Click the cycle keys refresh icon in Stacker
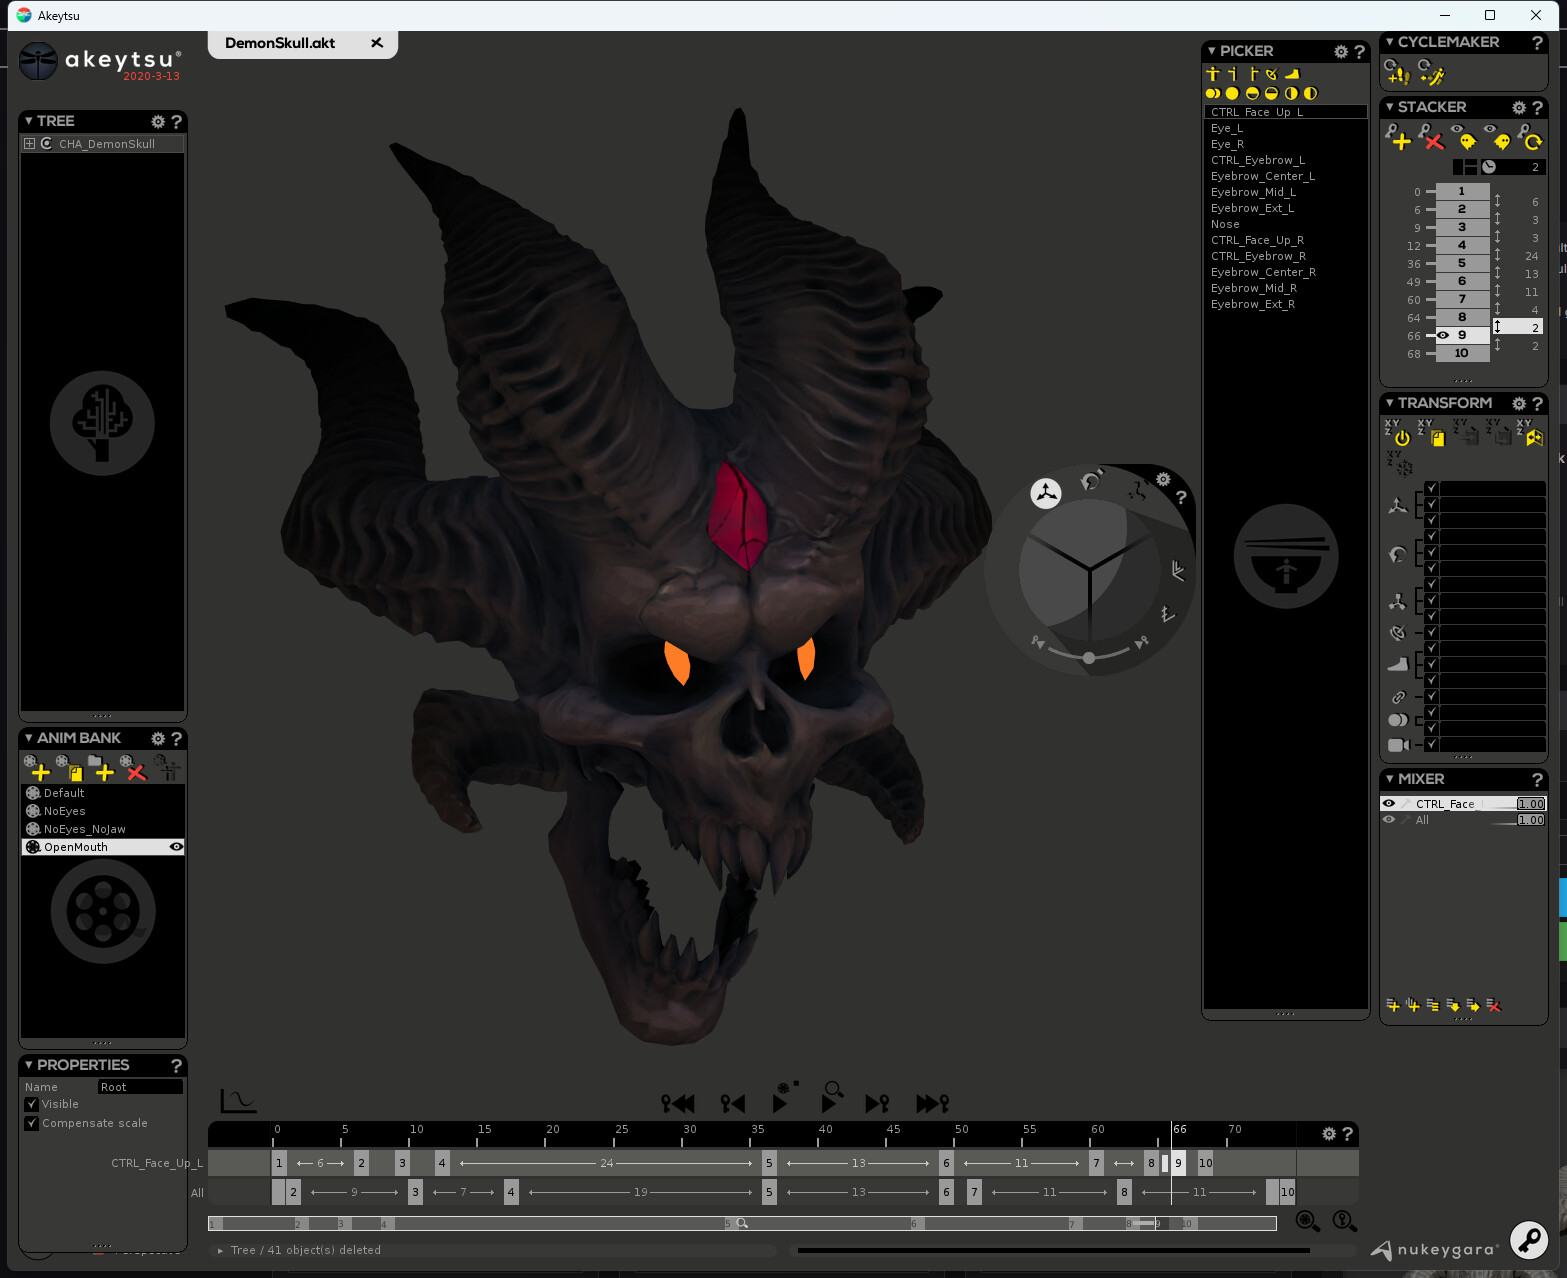The image size is (1567, 1278). [1531, 140]
